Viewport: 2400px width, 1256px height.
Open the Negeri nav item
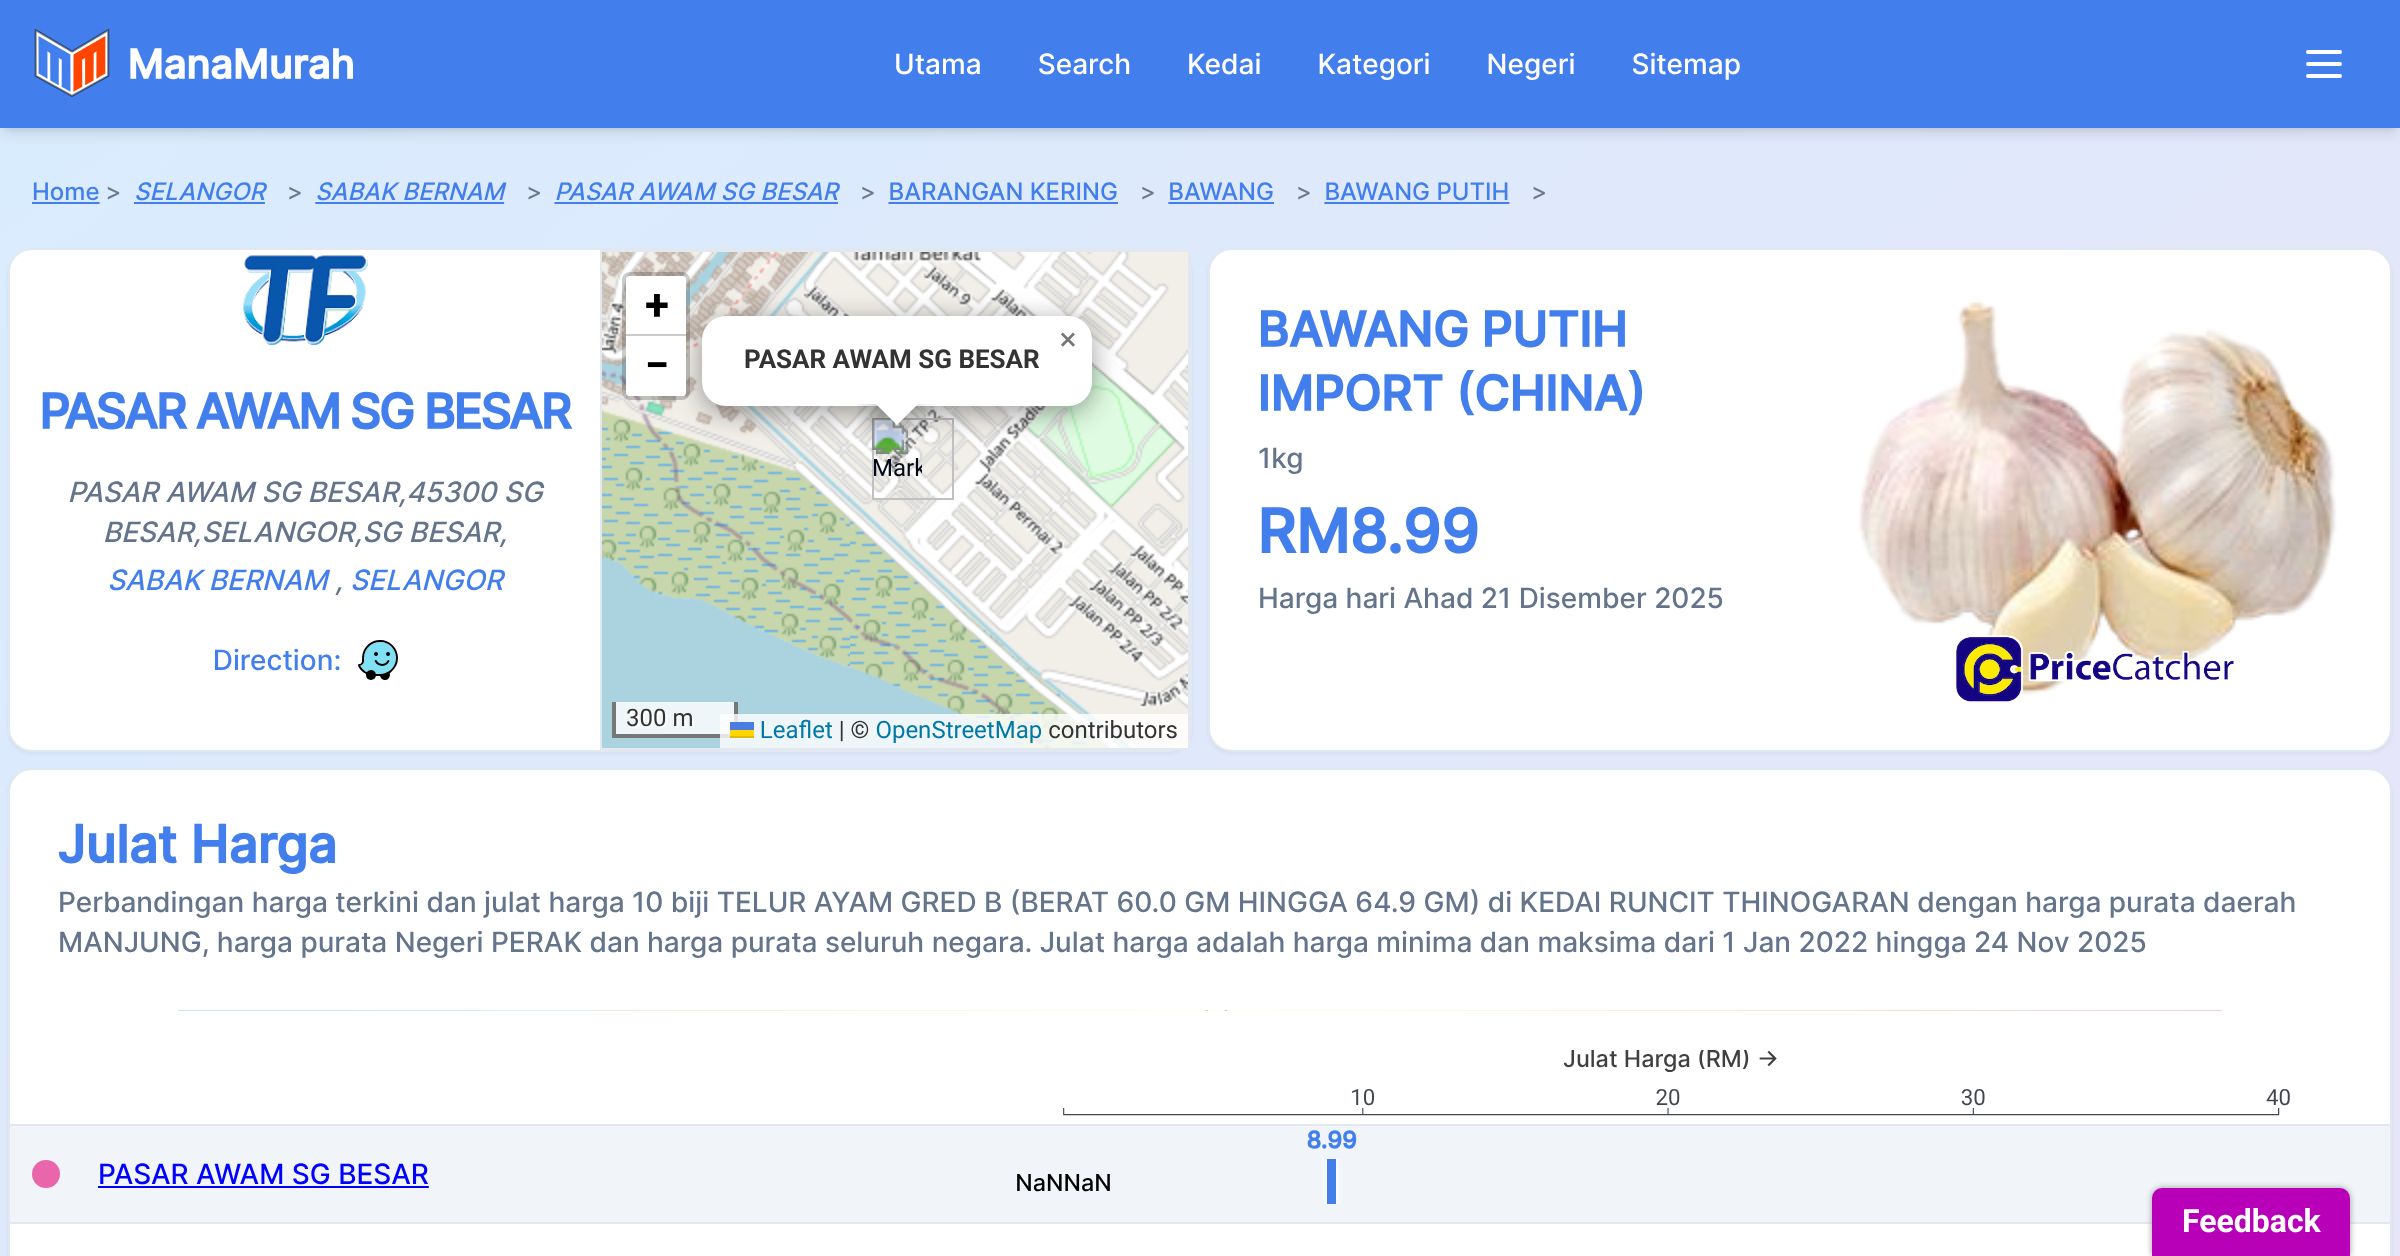1530,64
